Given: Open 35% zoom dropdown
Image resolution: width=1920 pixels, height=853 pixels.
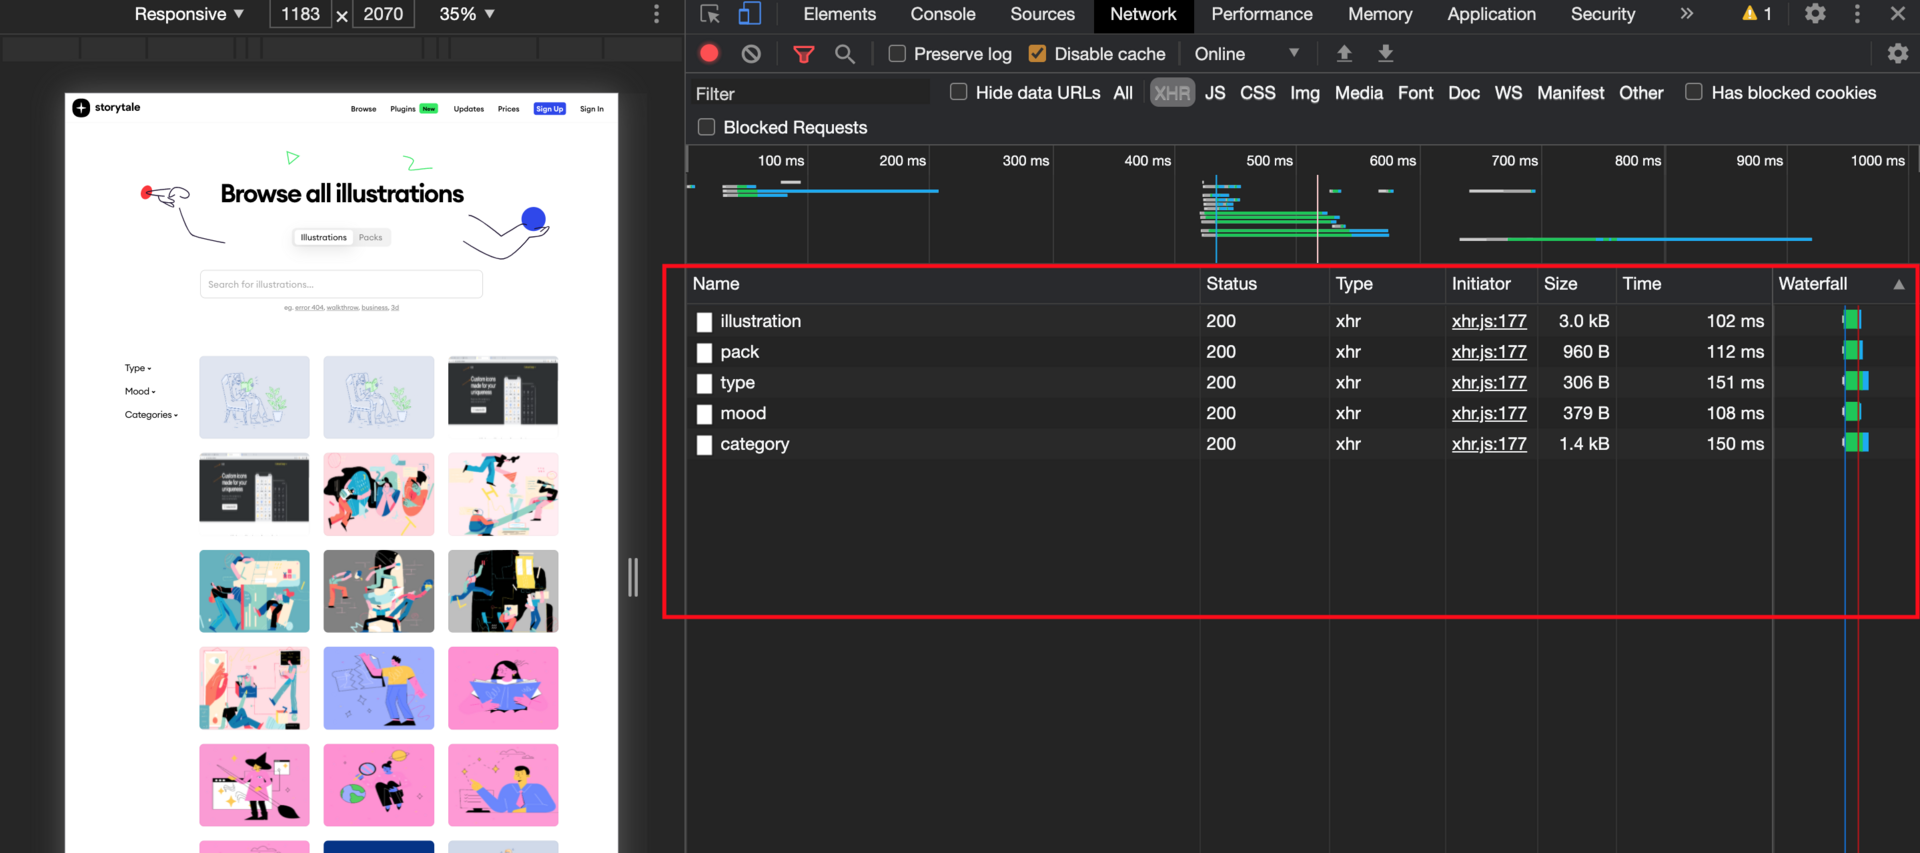Looking at the screenshot, I should point(467,14).
